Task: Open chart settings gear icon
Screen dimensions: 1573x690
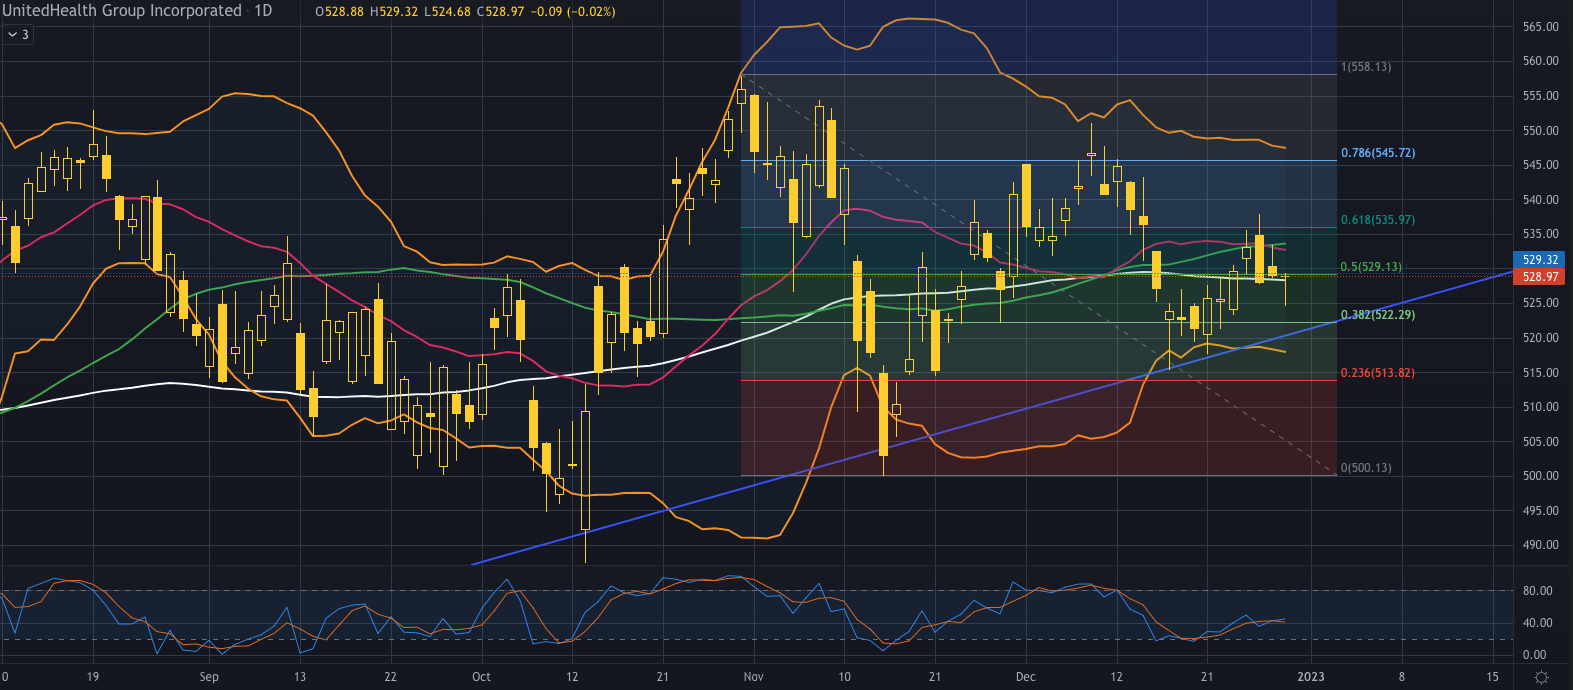Action: tap(1542, 678)
